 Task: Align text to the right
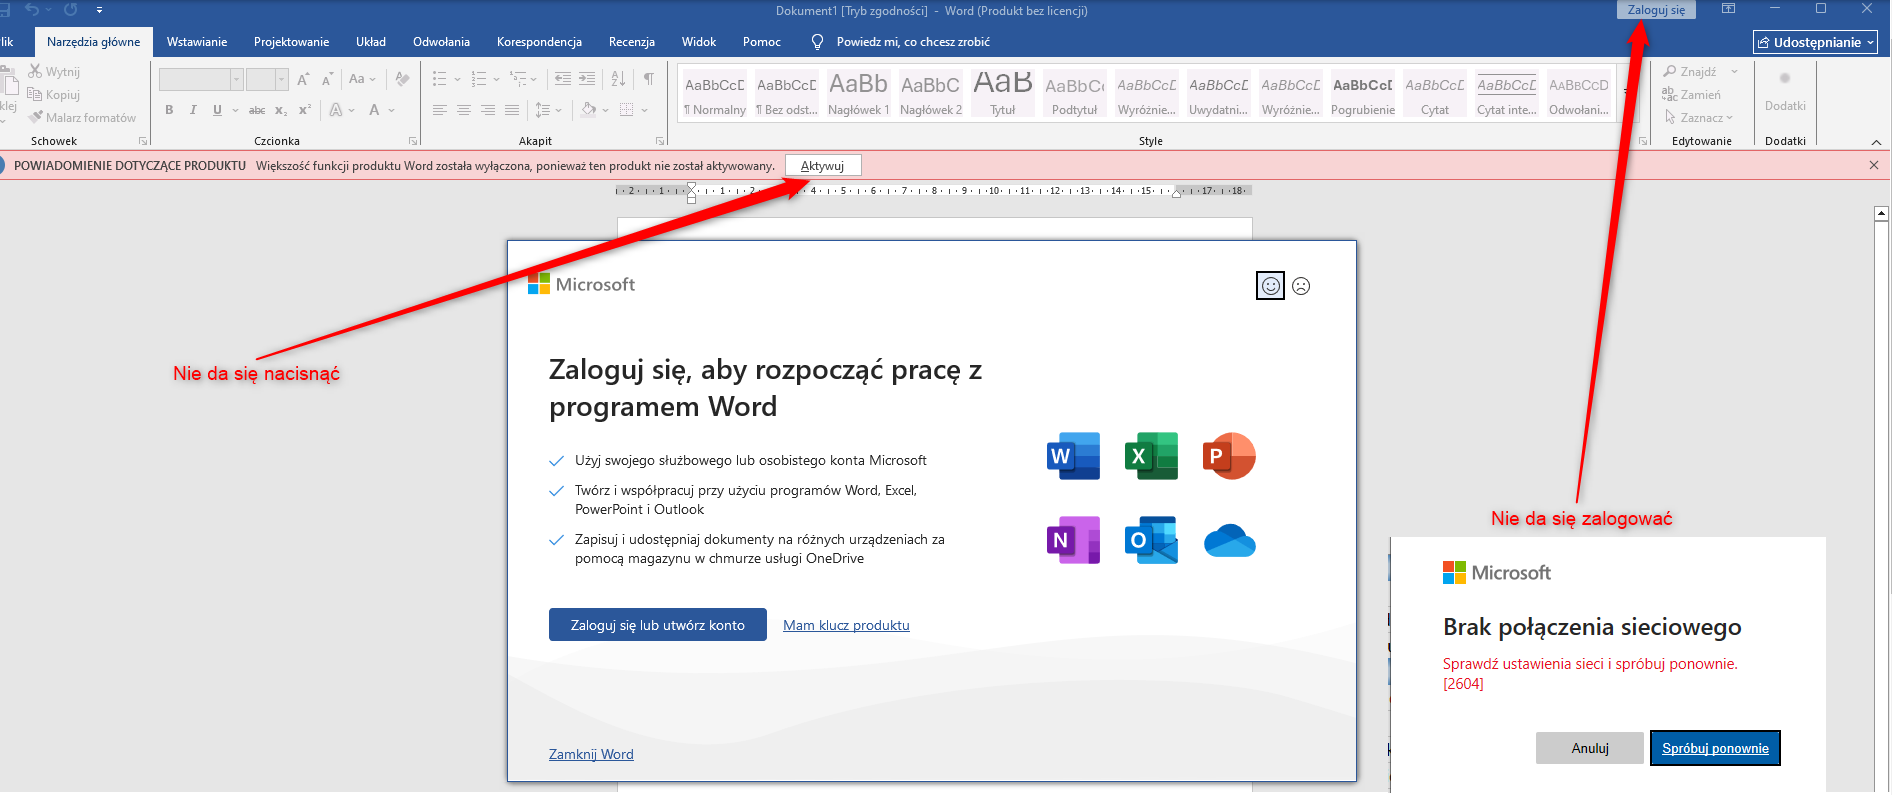[488, 110]
